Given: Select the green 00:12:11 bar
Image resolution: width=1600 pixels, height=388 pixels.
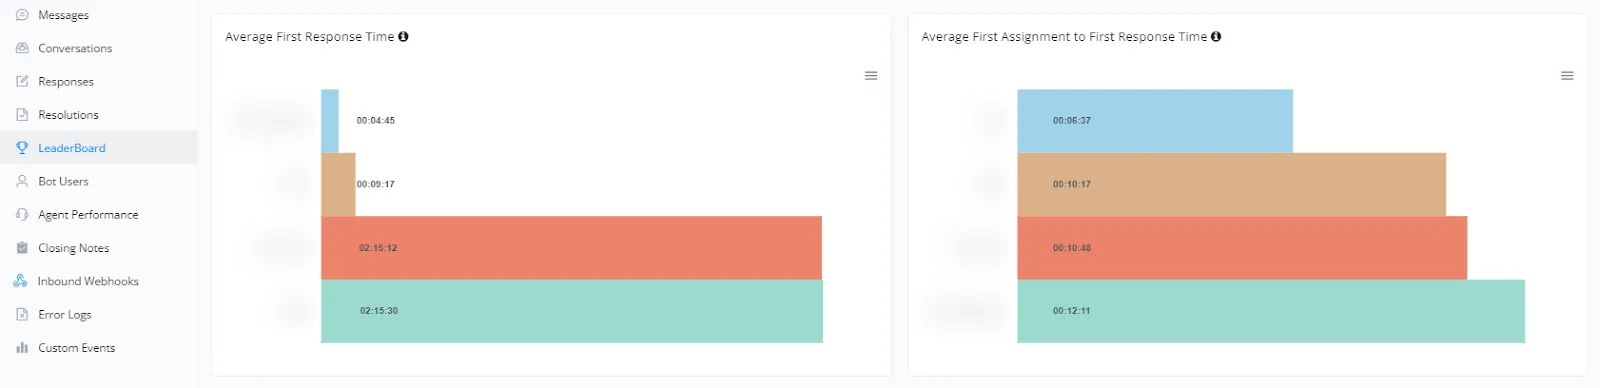Looking at the screenshot, I should tap(1271, 311).
